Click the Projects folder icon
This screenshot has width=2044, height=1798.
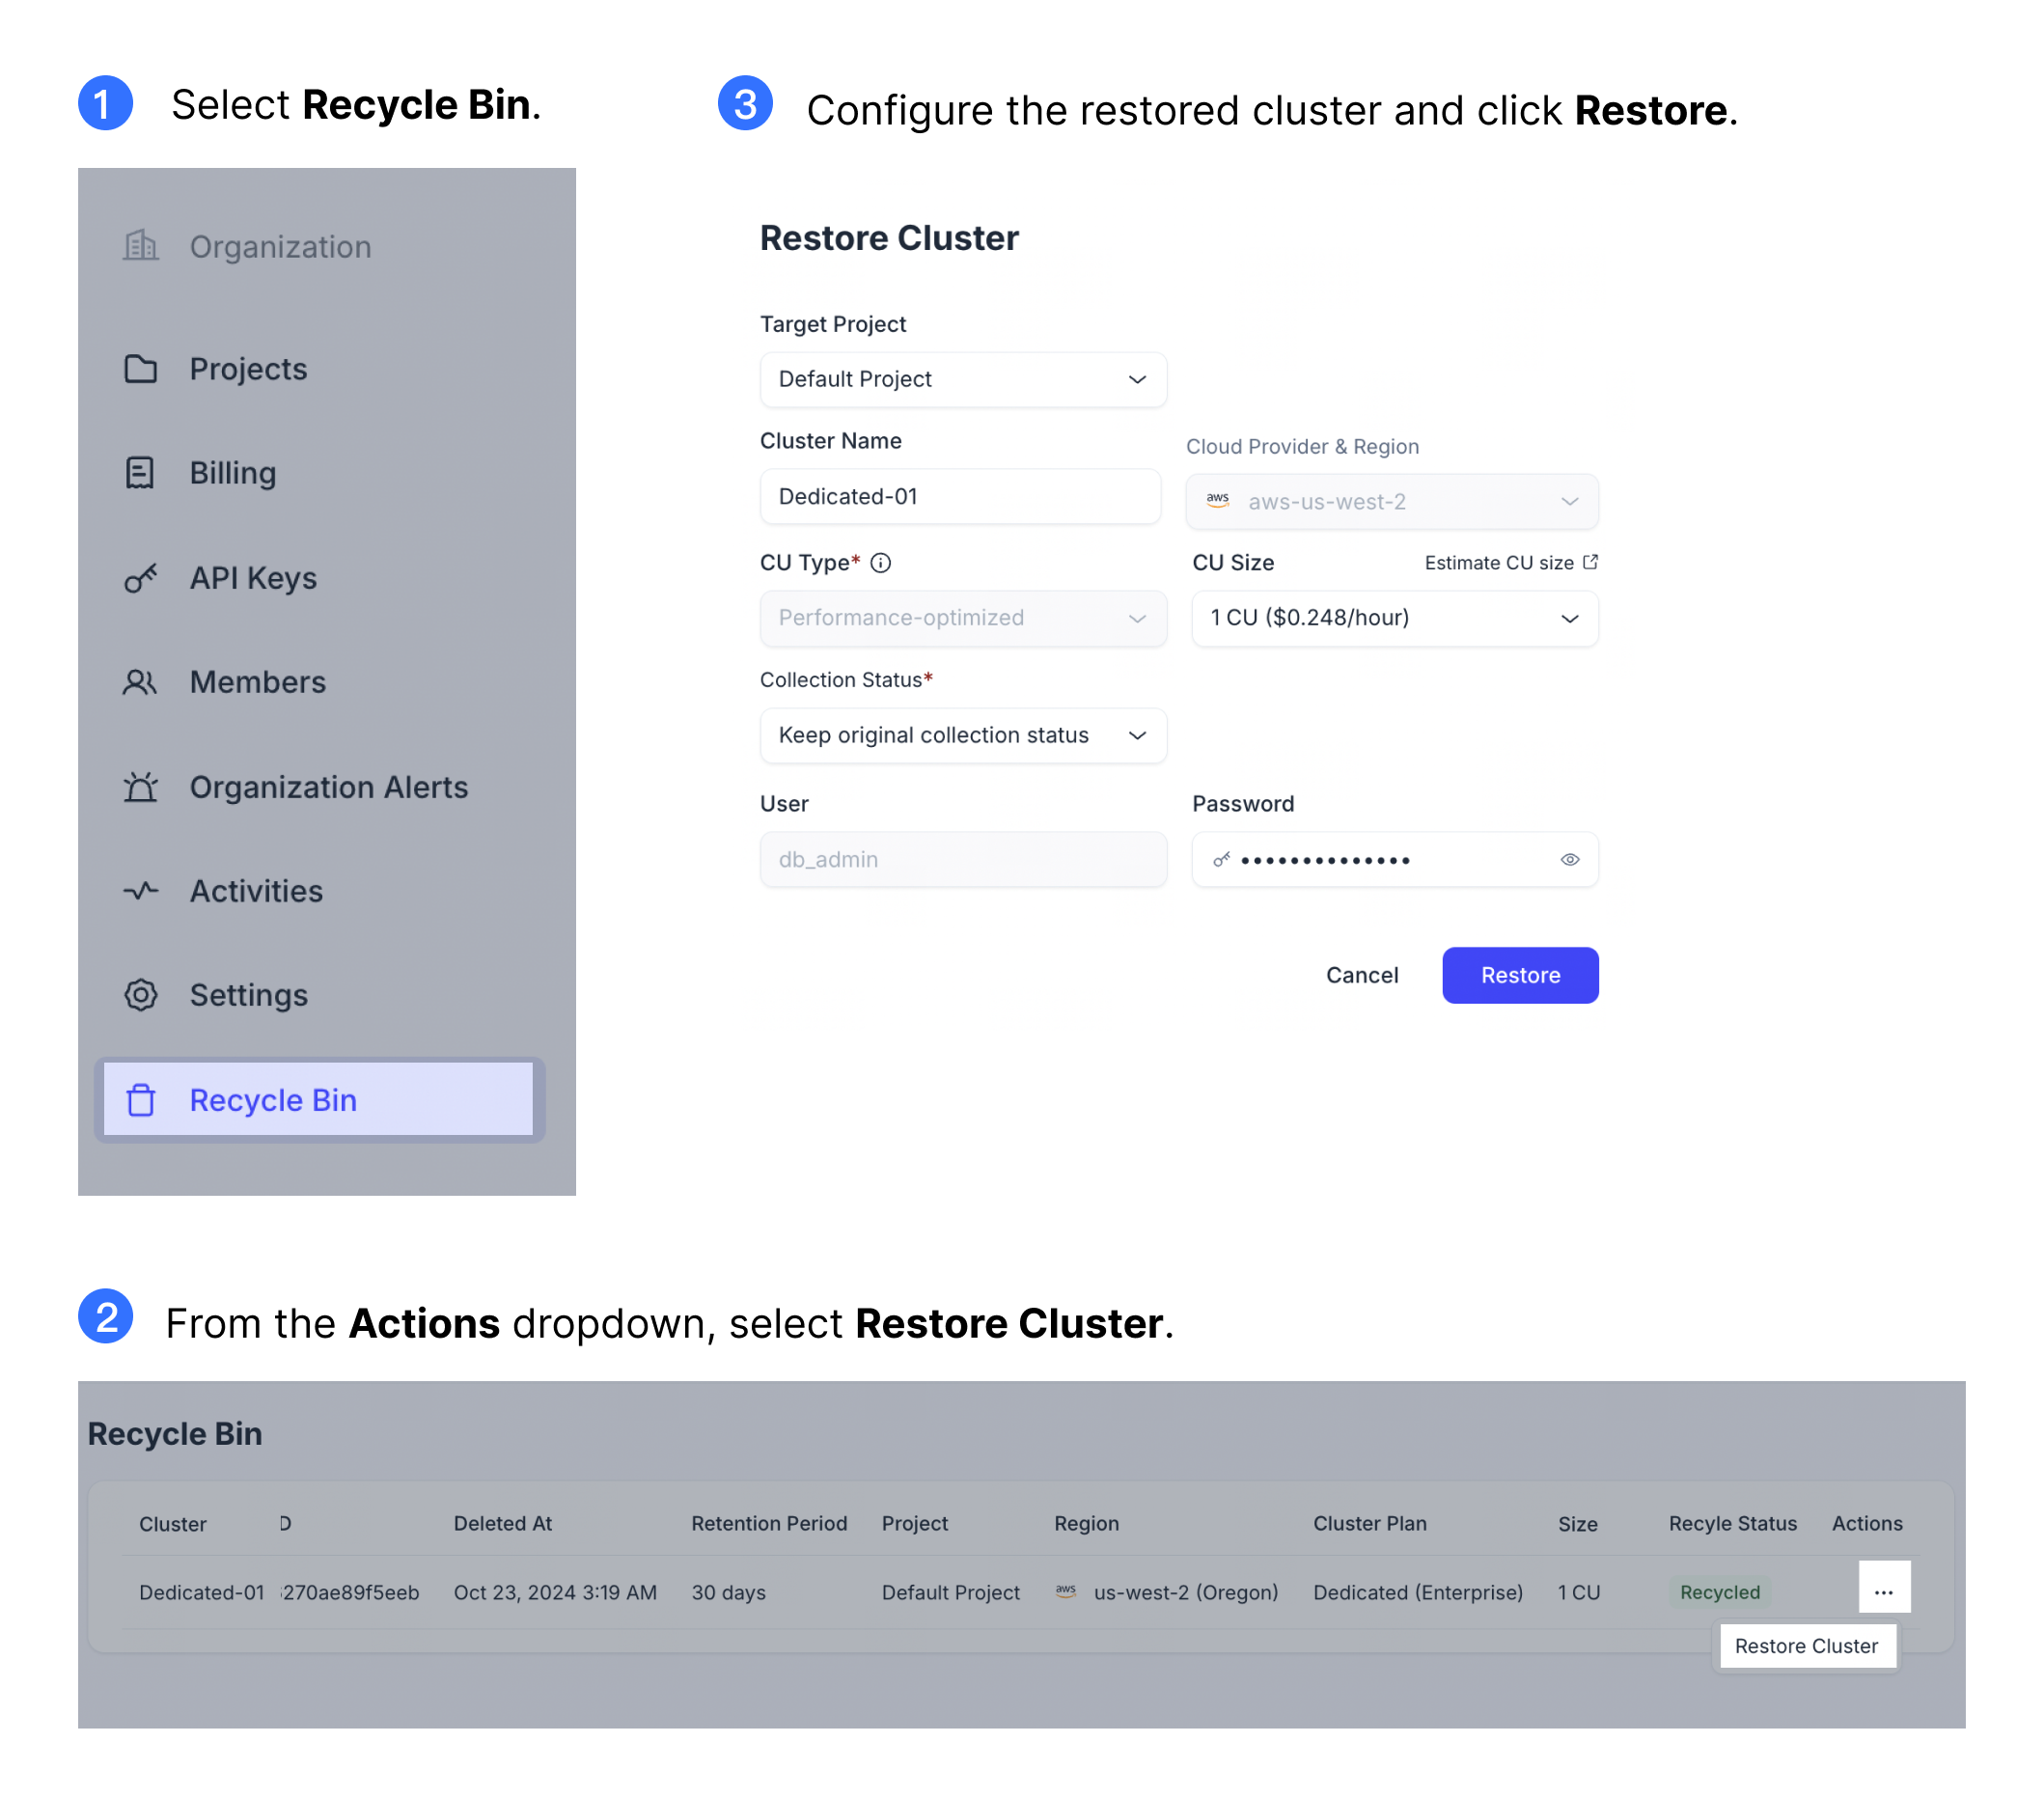tap(140, 369)
